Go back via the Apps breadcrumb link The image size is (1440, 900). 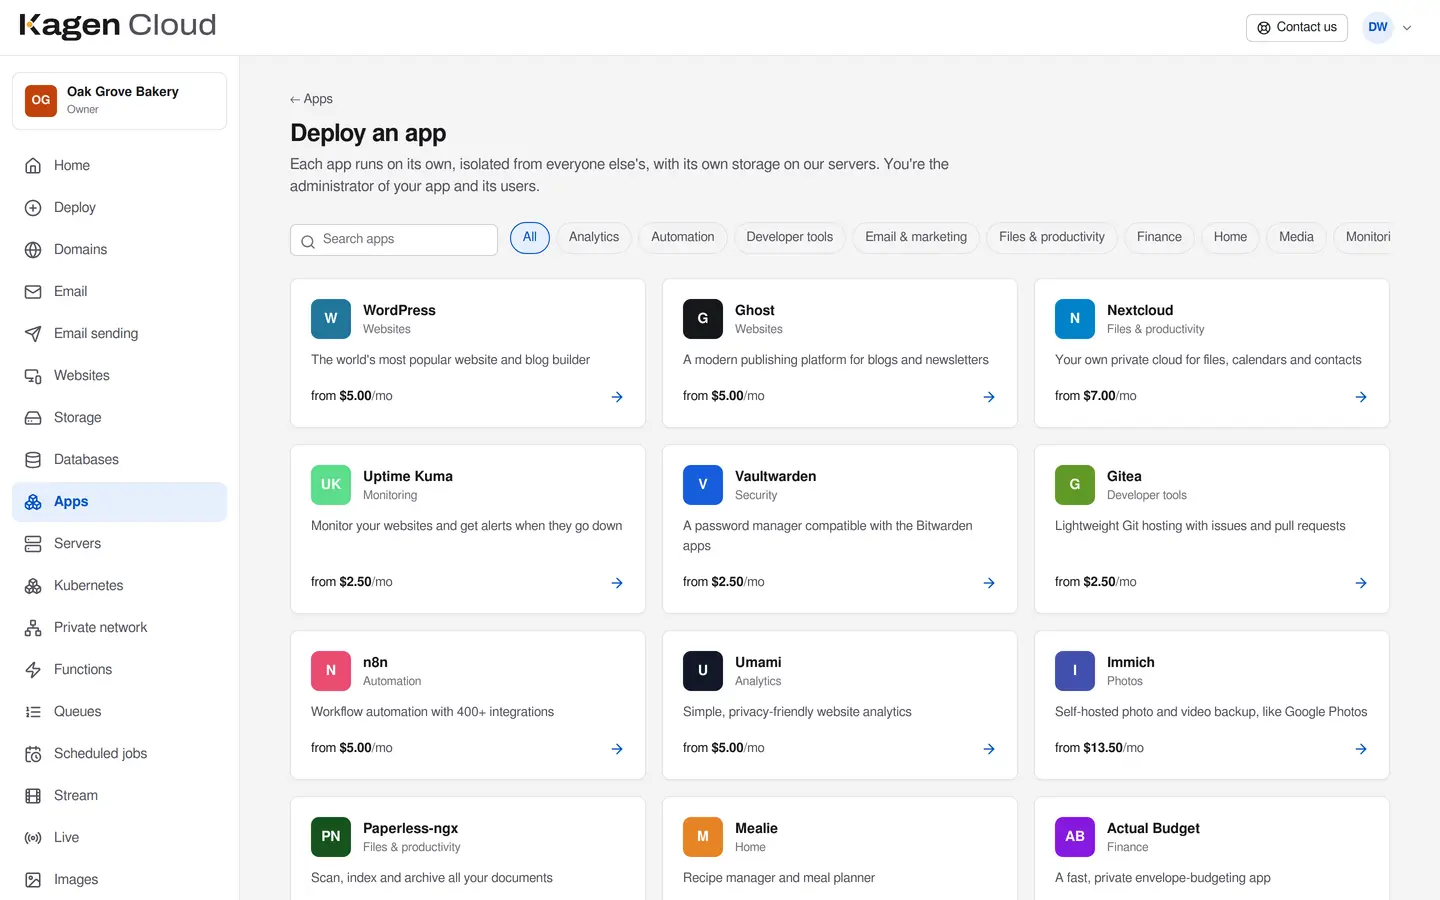click(311, 99)
